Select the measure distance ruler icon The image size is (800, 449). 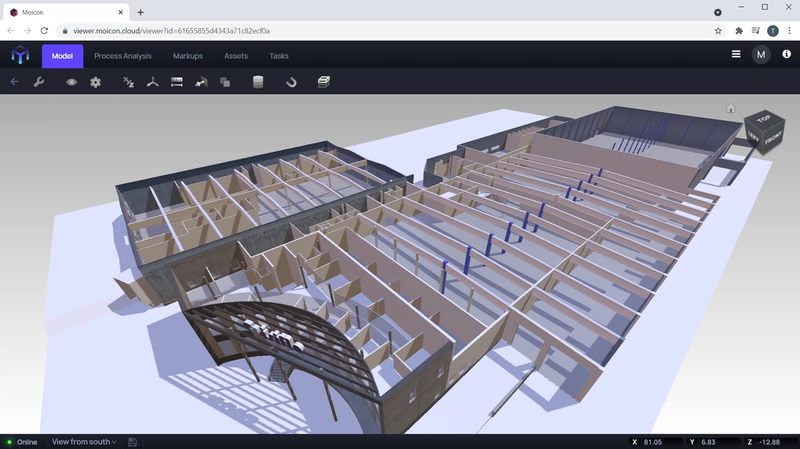(x=177, y=82)
